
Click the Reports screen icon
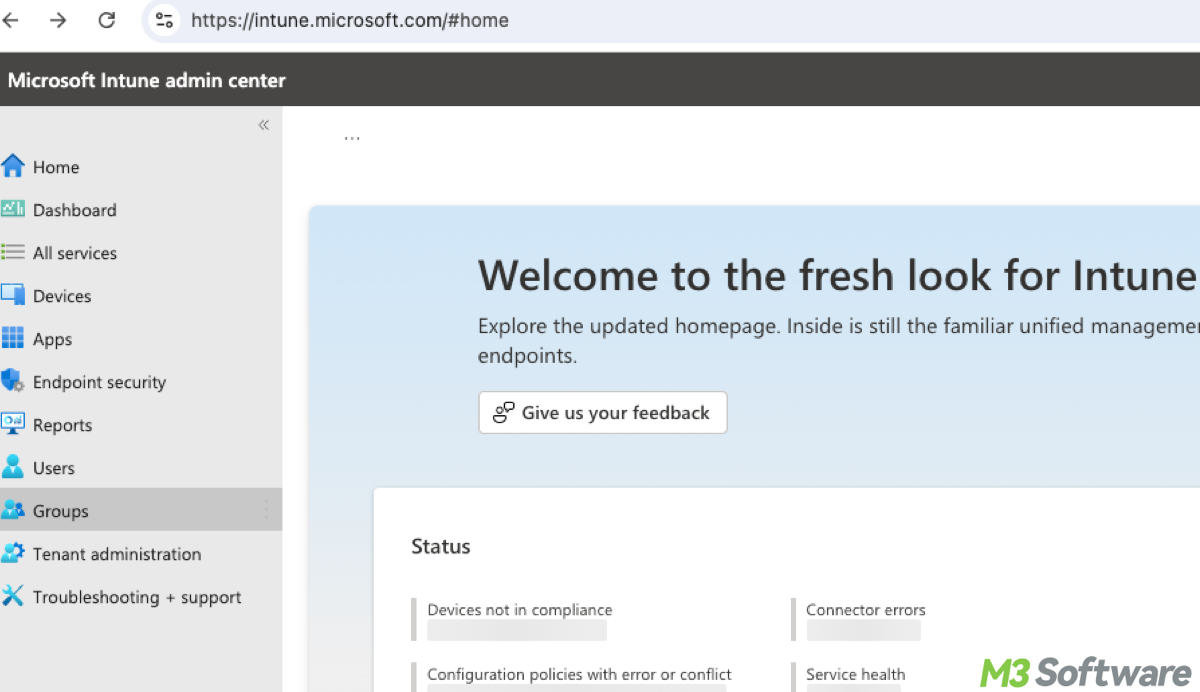coord(13,424)
